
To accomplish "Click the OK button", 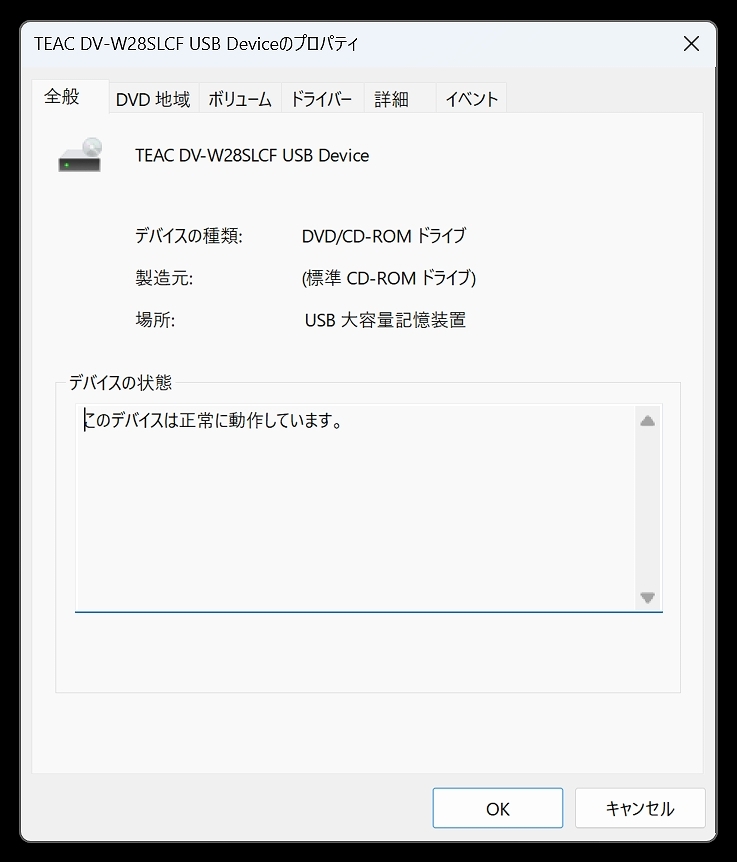I will (497, 808).
